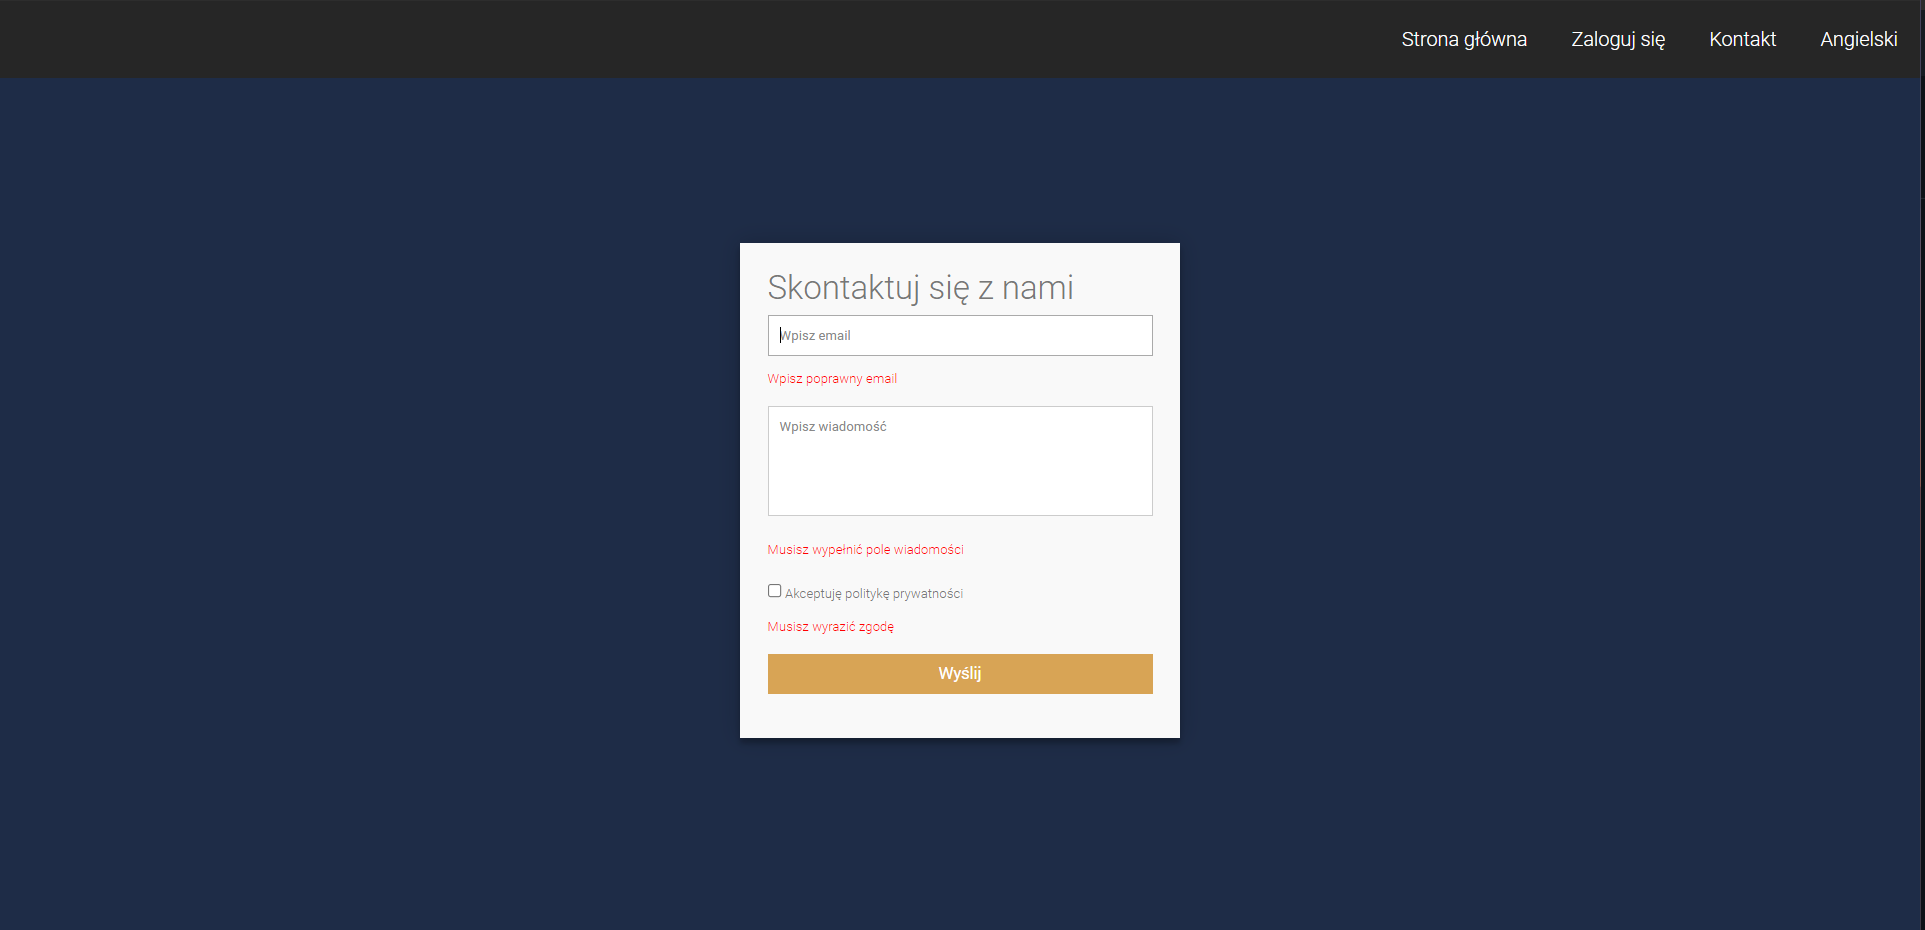Open the Kontakt page
This screenshot has height=930, width=1925.
1742,39
